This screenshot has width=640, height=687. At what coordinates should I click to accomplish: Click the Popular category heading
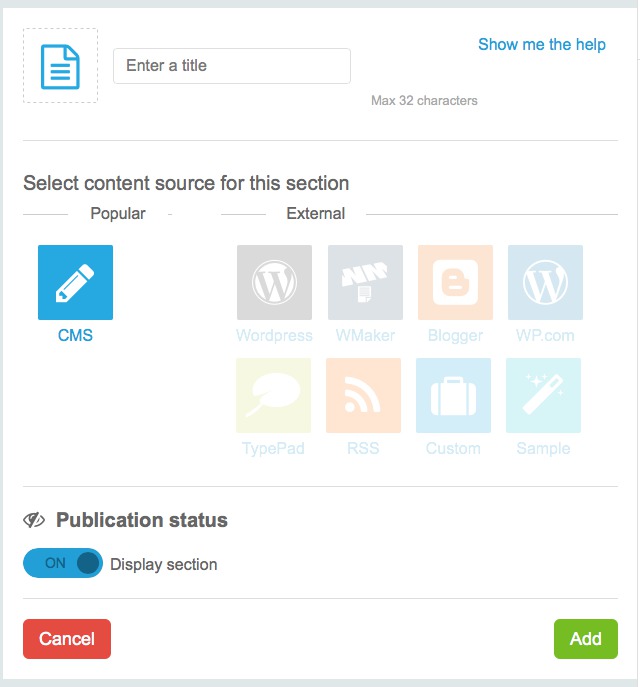point(118,213)
